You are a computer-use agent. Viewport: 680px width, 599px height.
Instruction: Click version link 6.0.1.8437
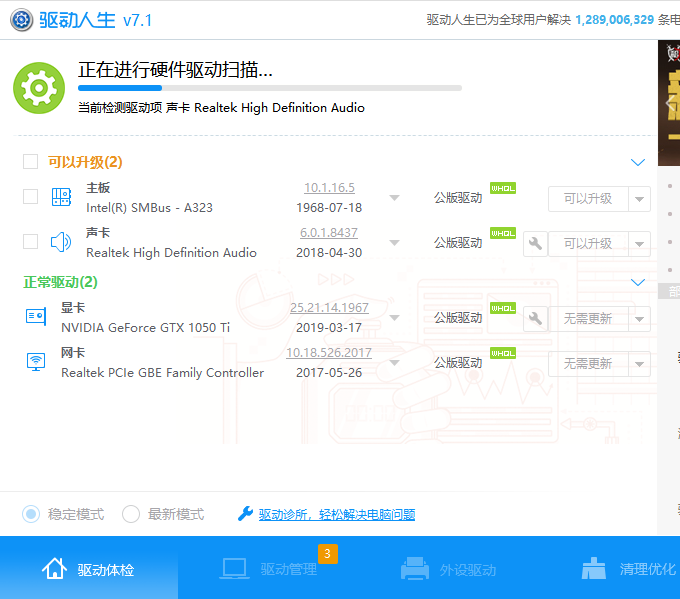click(x=329, y=233)
